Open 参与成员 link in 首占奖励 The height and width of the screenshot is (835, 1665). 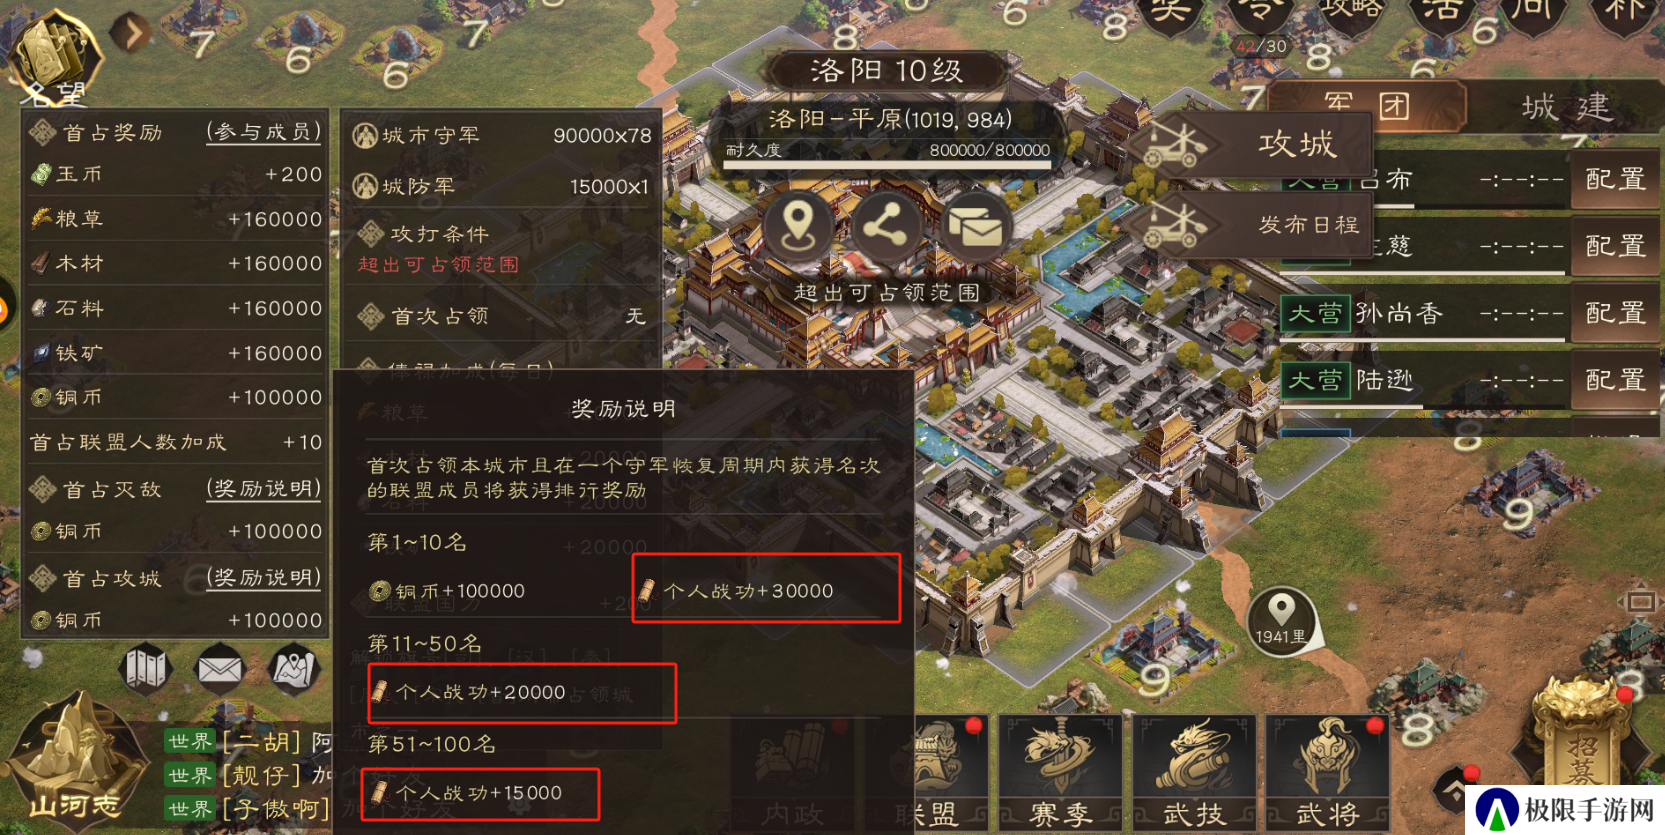[x=264, y=132]
